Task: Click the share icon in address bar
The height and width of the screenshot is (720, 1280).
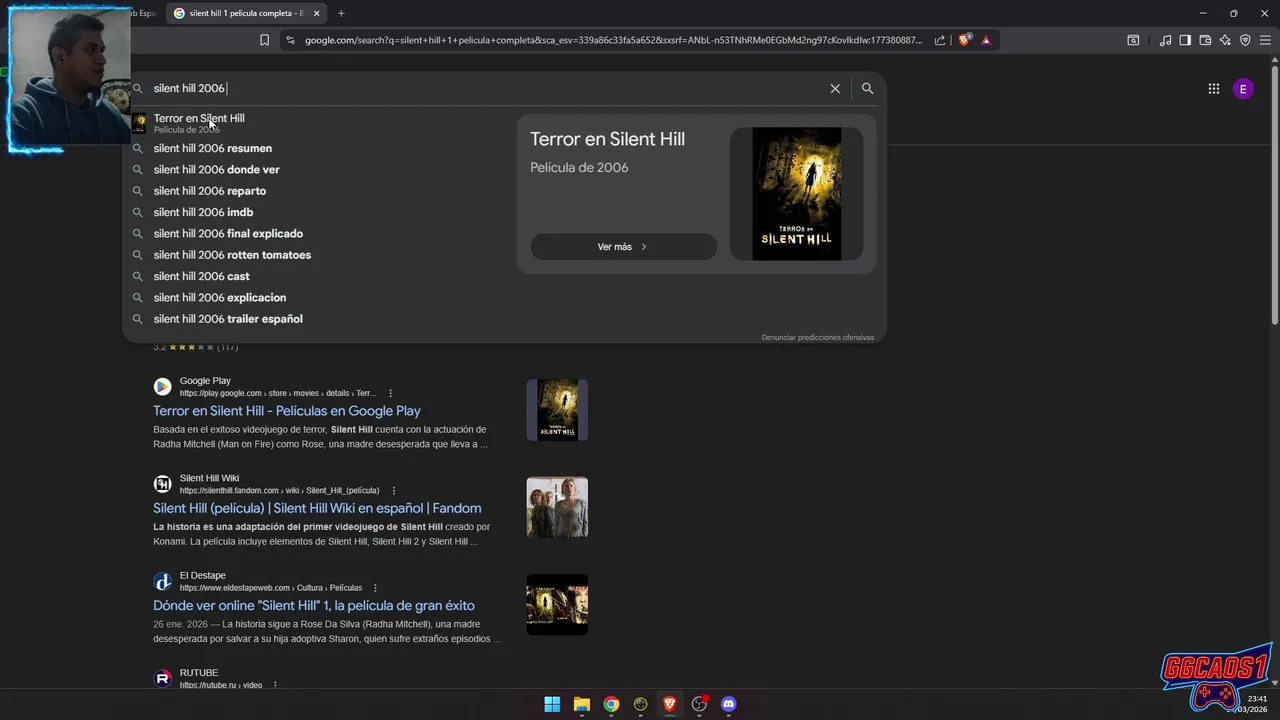Action: pyautogui.click(x=940, y=40)
